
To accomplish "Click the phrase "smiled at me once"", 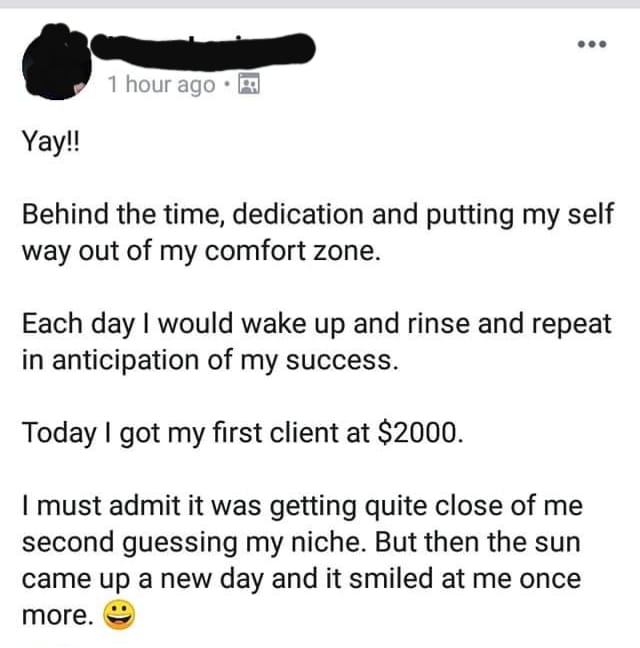I will point(465,578).
